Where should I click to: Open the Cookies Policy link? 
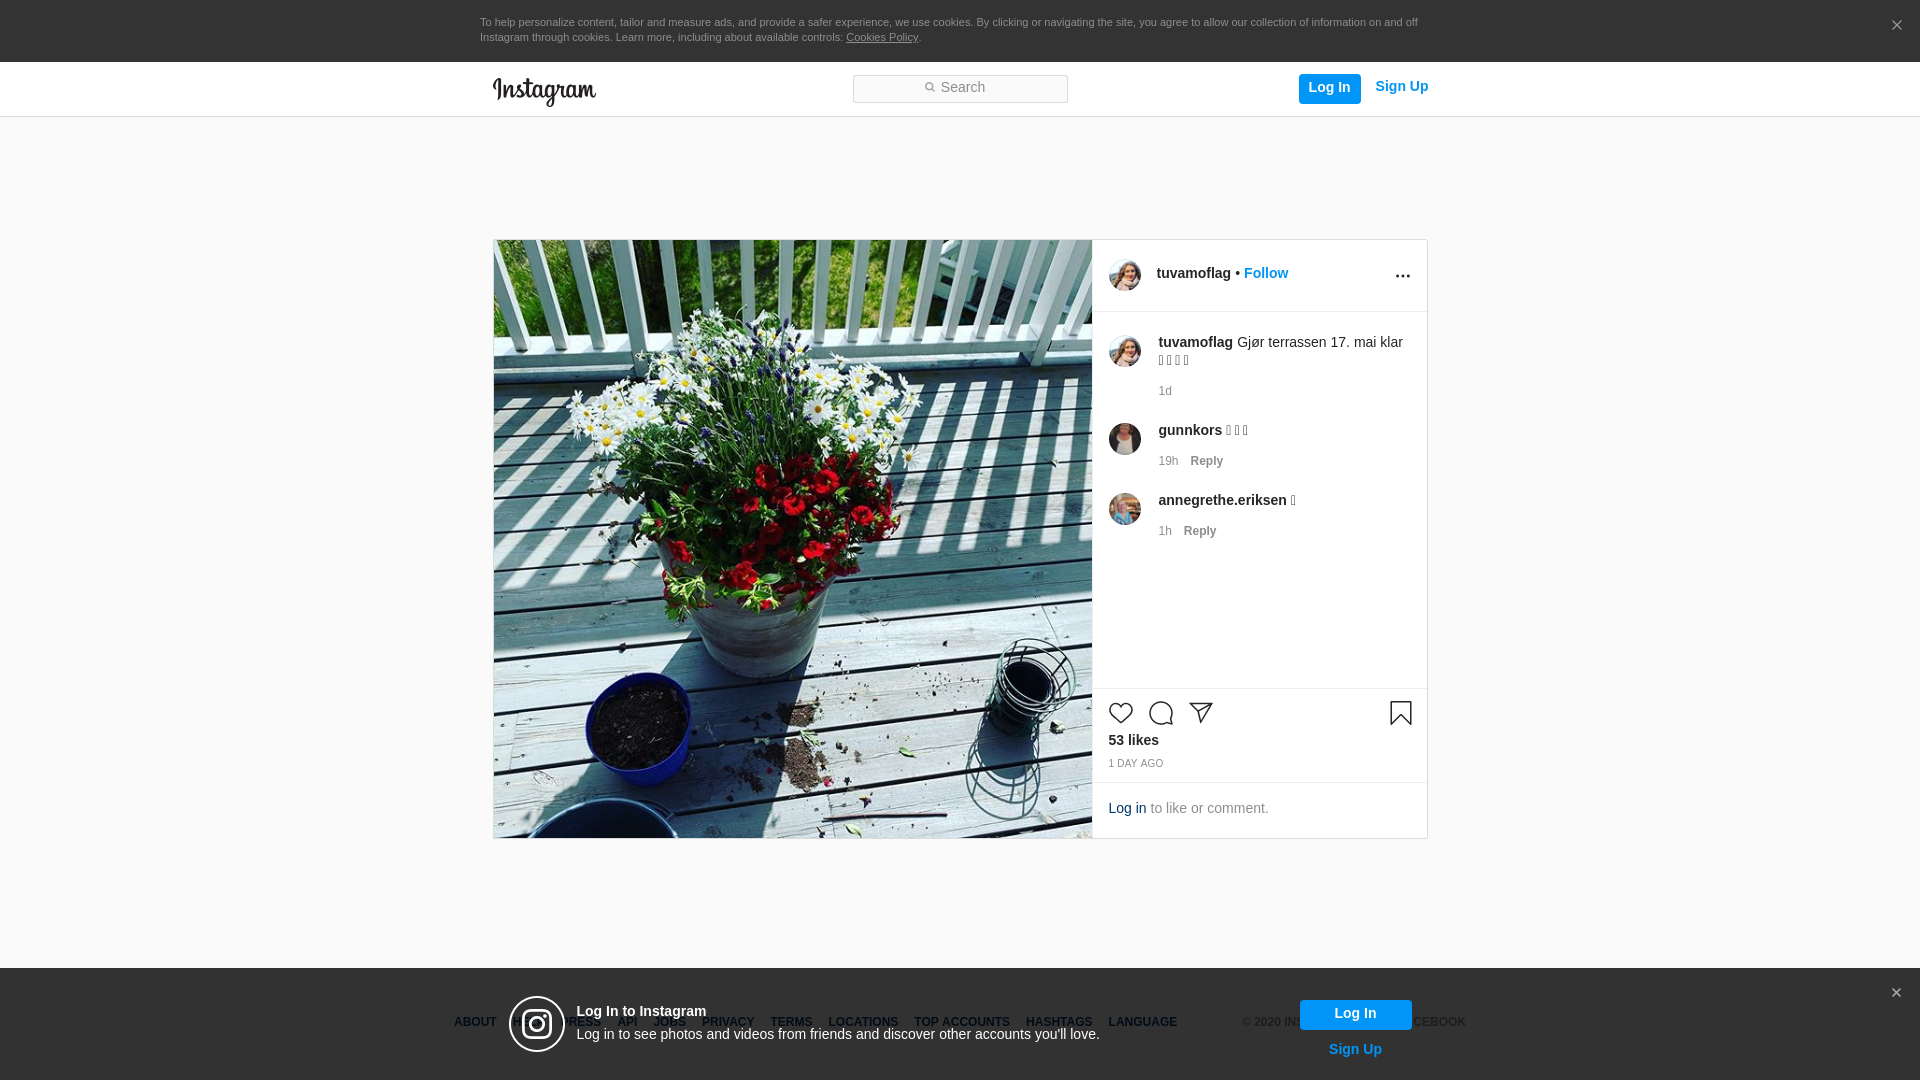pyautogui.click(x=882, y=37)
